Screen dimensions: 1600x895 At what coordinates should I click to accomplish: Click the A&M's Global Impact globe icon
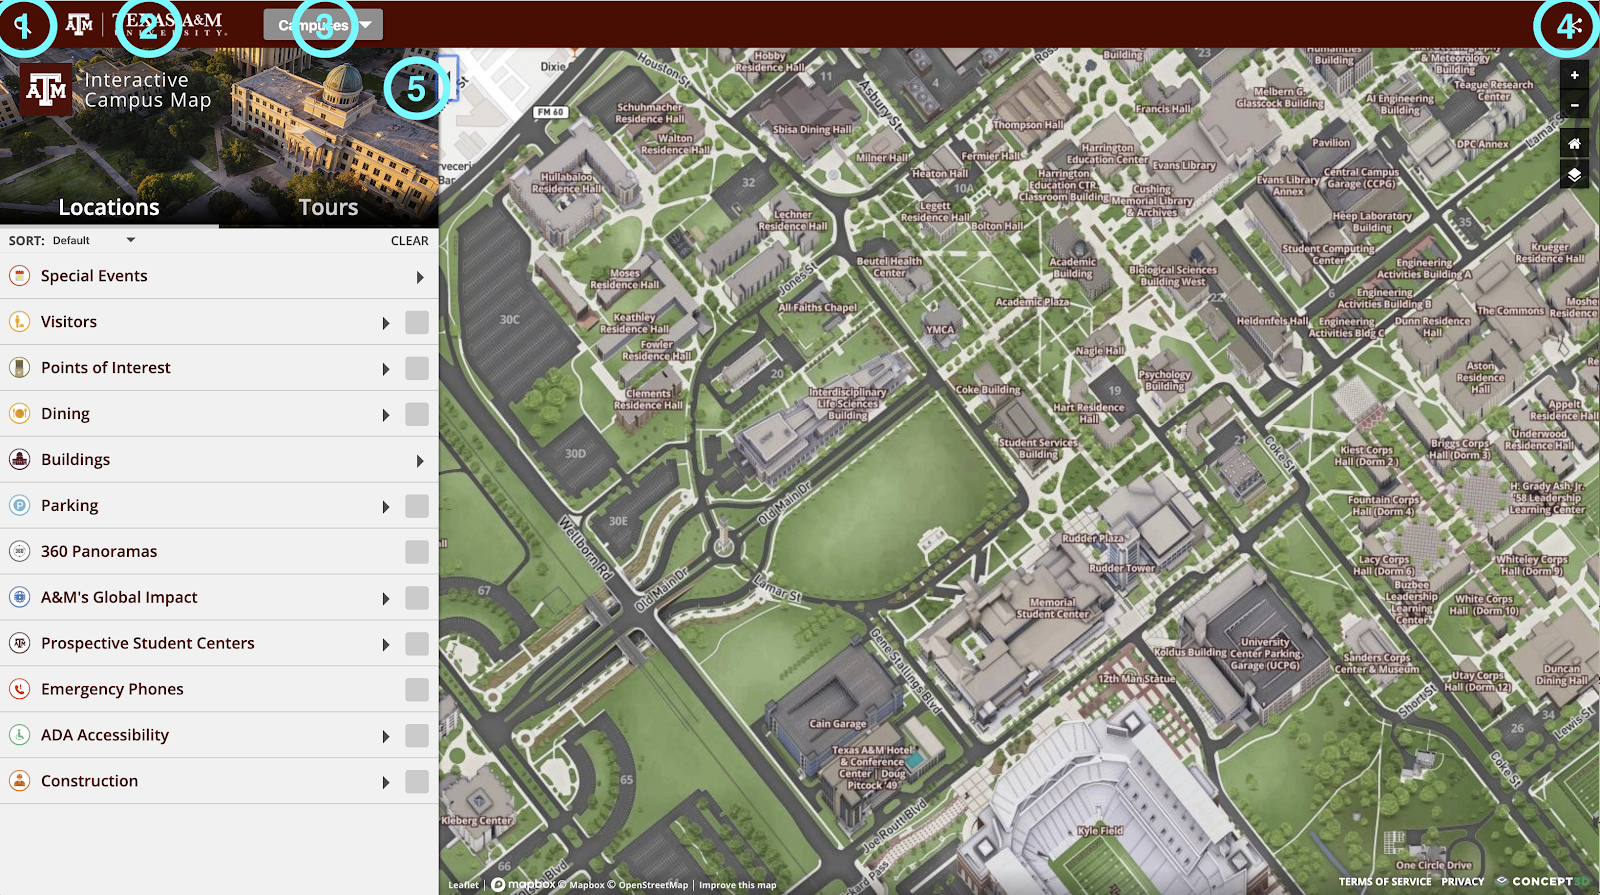coord(19,598)
